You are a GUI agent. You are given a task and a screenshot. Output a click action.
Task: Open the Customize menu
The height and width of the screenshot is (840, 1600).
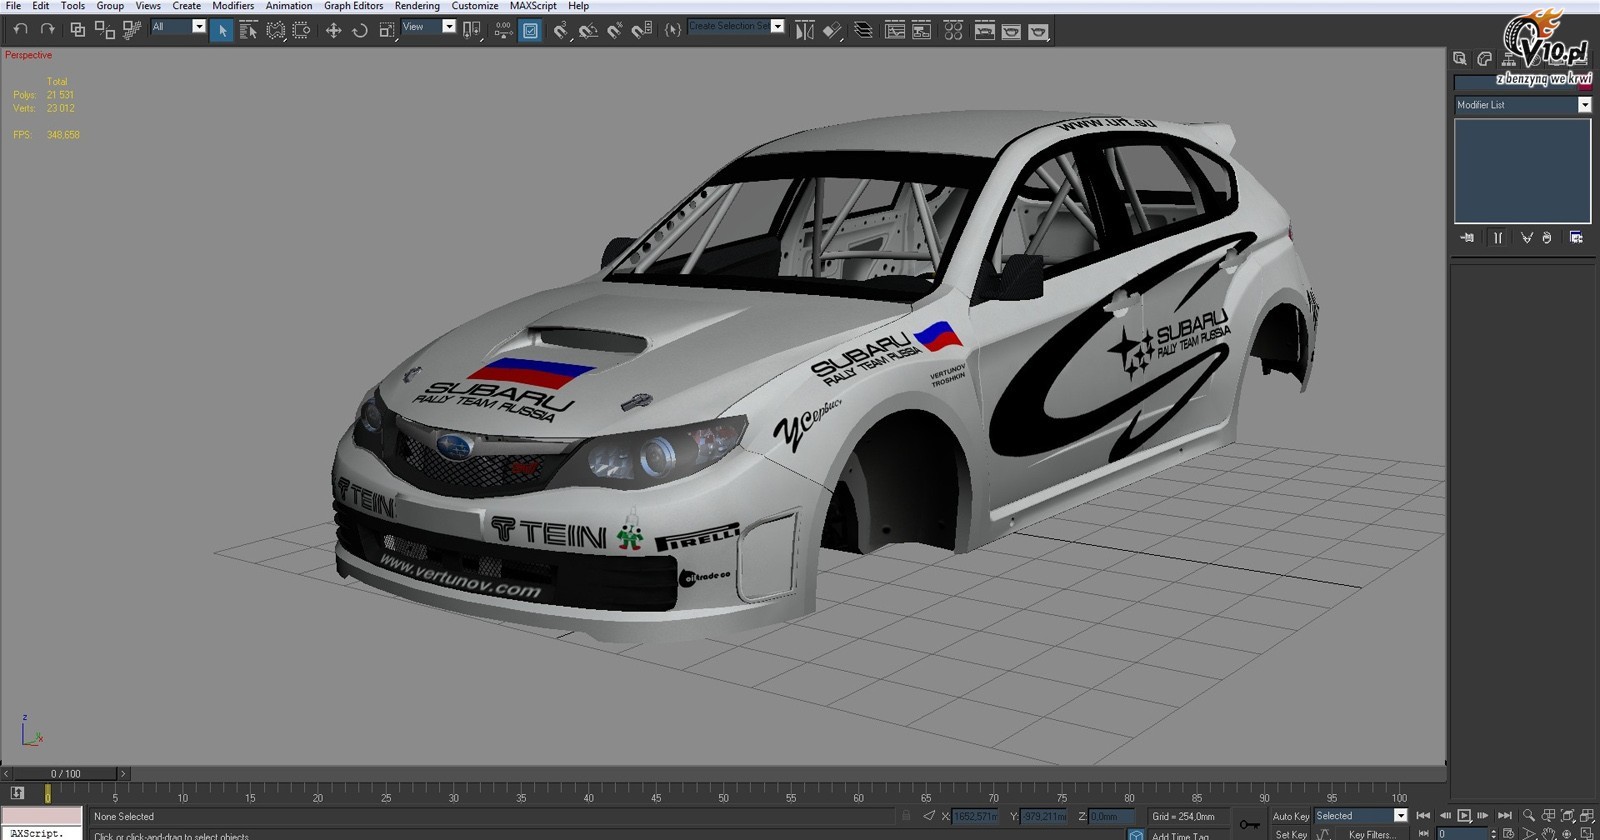475,6
